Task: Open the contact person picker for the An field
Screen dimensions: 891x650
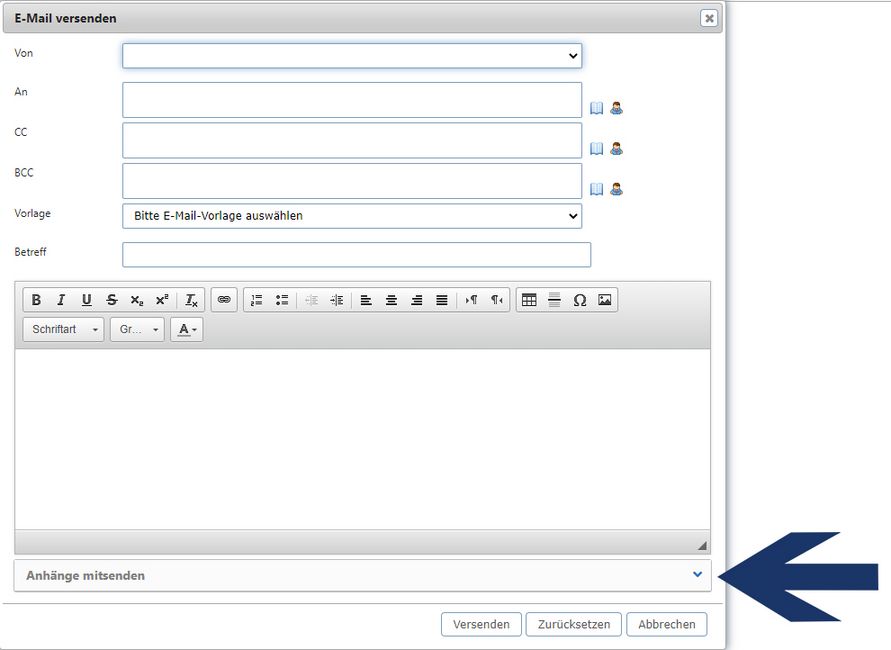Action: [x=617, y=108]
